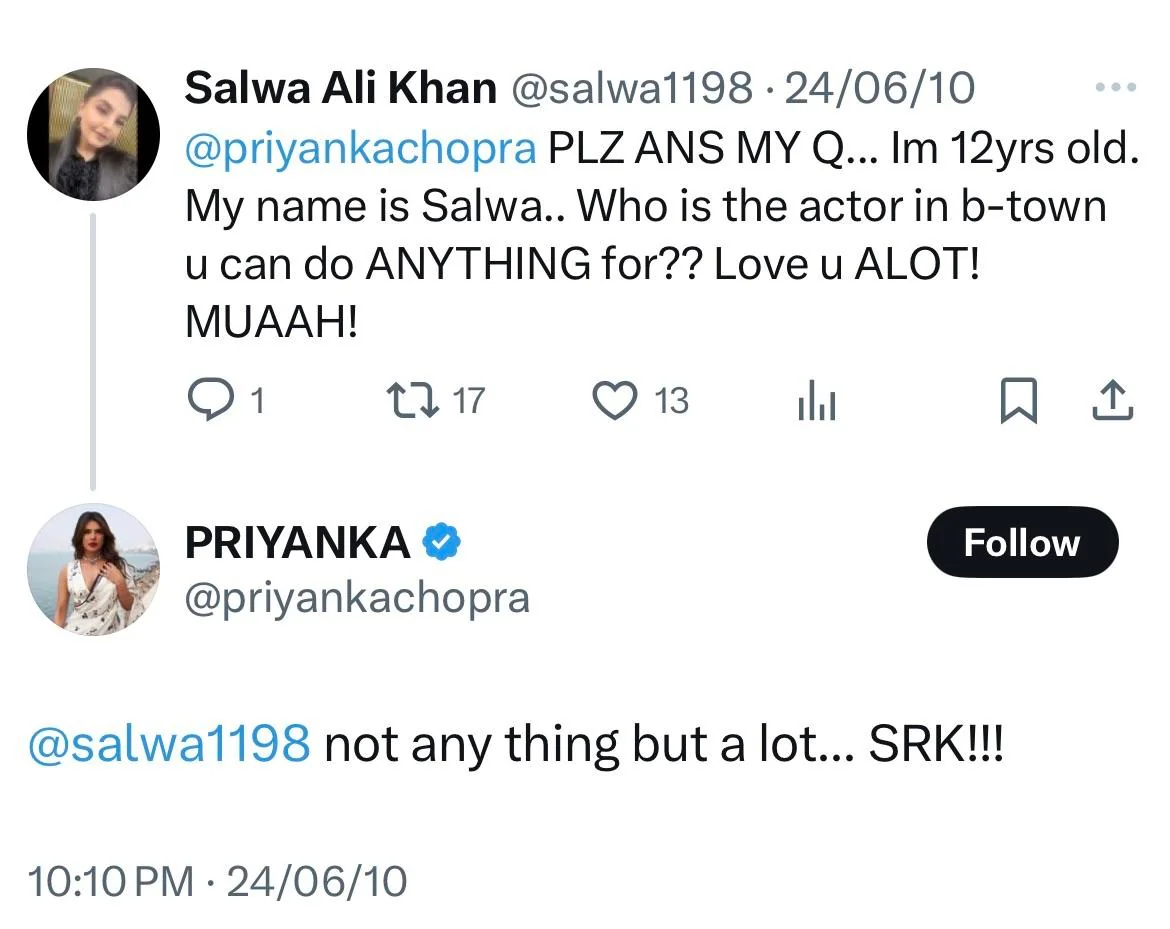Click the 10:10 PM timestamp
Viewport: 1170px width, 929px height.
point(111,881)
